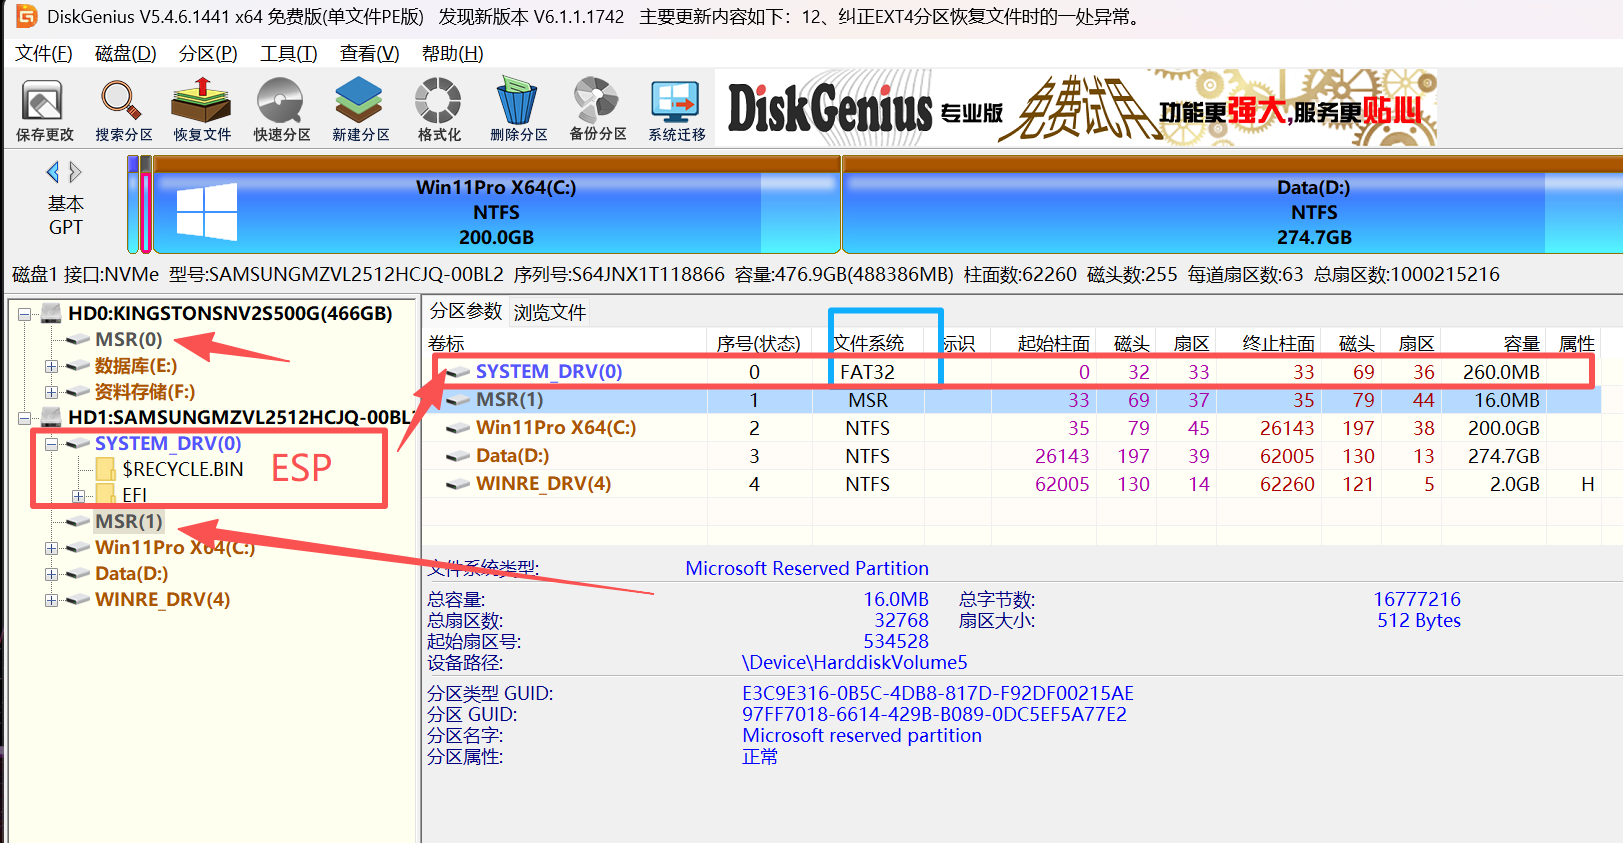Click the $RECYCLE.BIN folder icon

(x=106, y=469)
